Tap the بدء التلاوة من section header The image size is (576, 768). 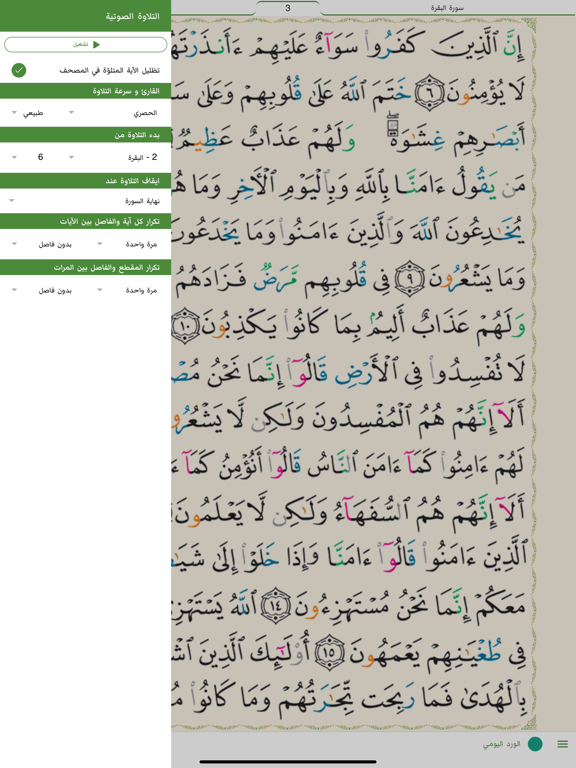[86, 135]
